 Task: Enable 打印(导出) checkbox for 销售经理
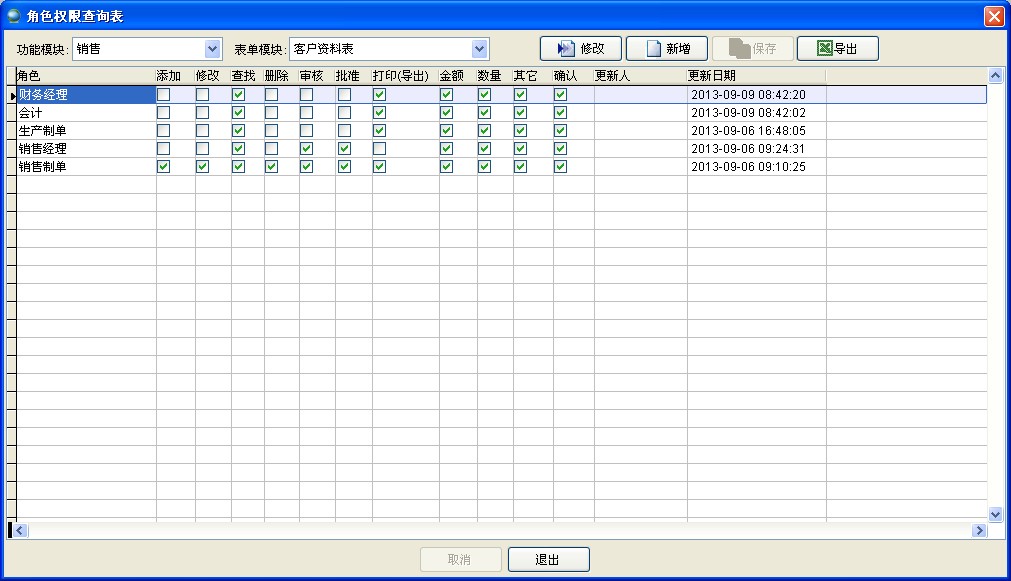tap(380, 149)
